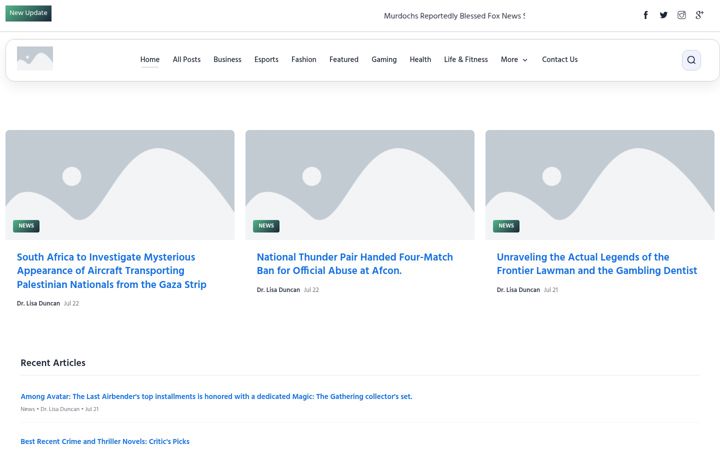Screen dimensions: 720x450
Task: Click the Murdochs Fox News ticker headline
Action: click(454, 16)
